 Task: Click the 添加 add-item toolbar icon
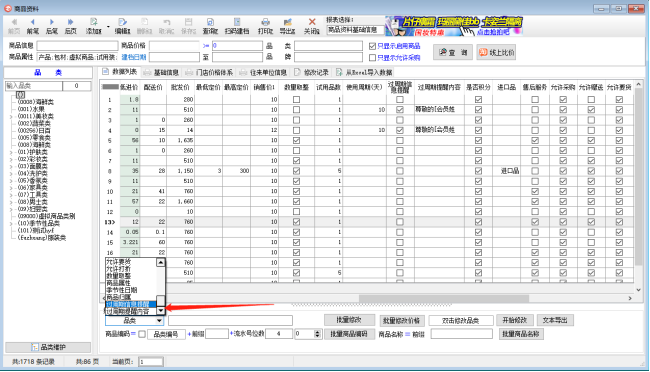(94, 22)
